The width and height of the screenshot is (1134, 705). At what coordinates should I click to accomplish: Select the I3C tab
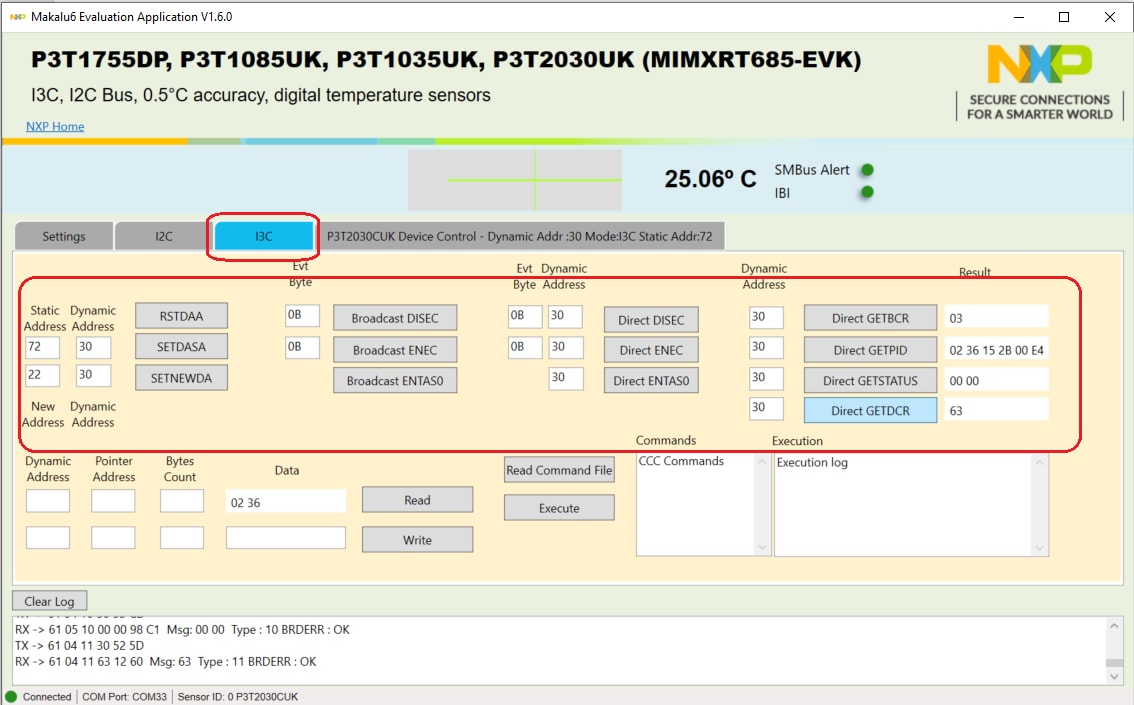[263, 237]
